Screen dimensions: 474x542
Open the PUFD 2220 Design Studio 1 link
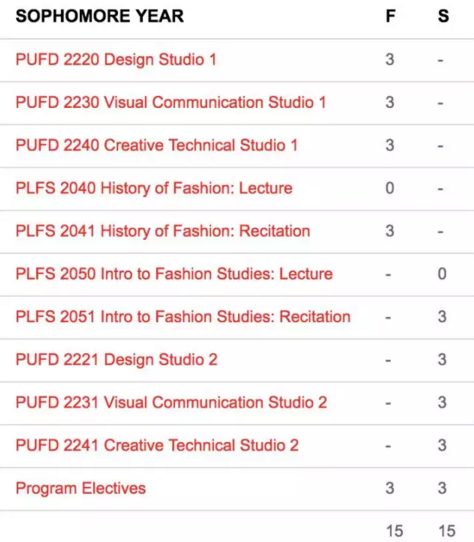(x=116, y=60)
